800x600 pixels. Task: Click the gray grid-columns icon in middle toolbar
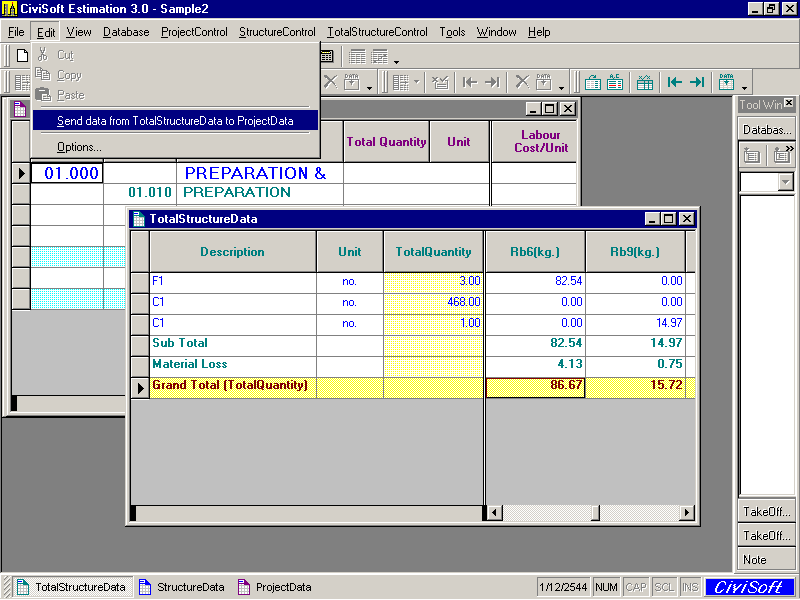coord(401,82)
